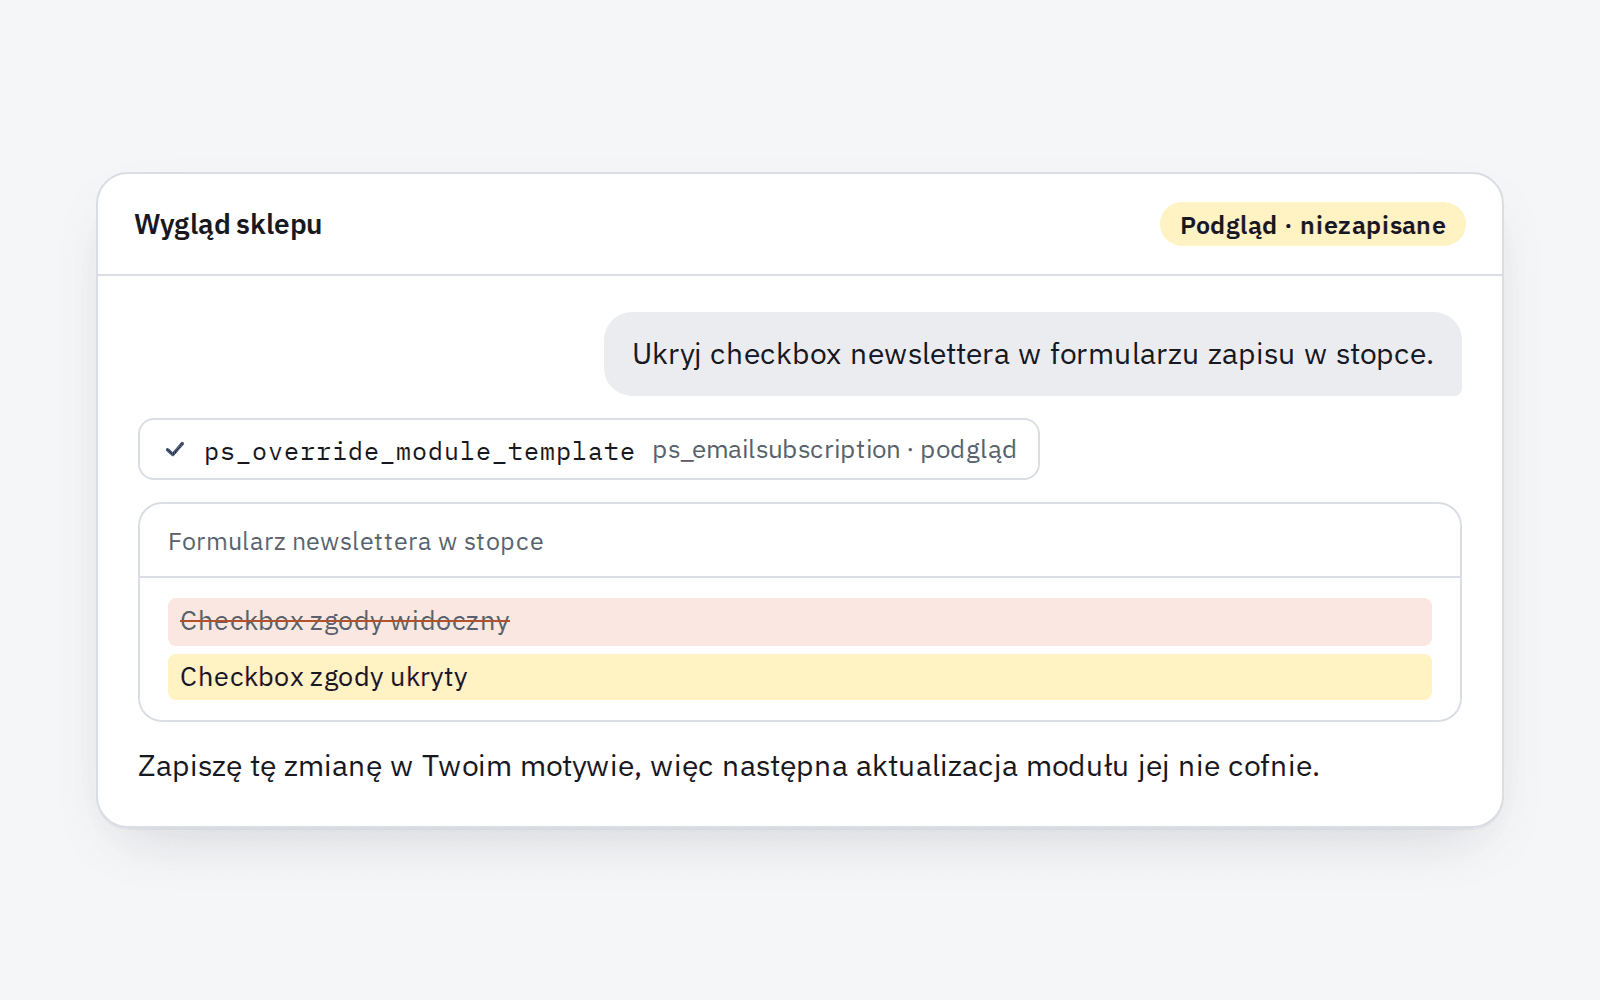
Task: Click the assistant reply starting 'Zapiszę tę zmianę'
Action: (728, 766)
